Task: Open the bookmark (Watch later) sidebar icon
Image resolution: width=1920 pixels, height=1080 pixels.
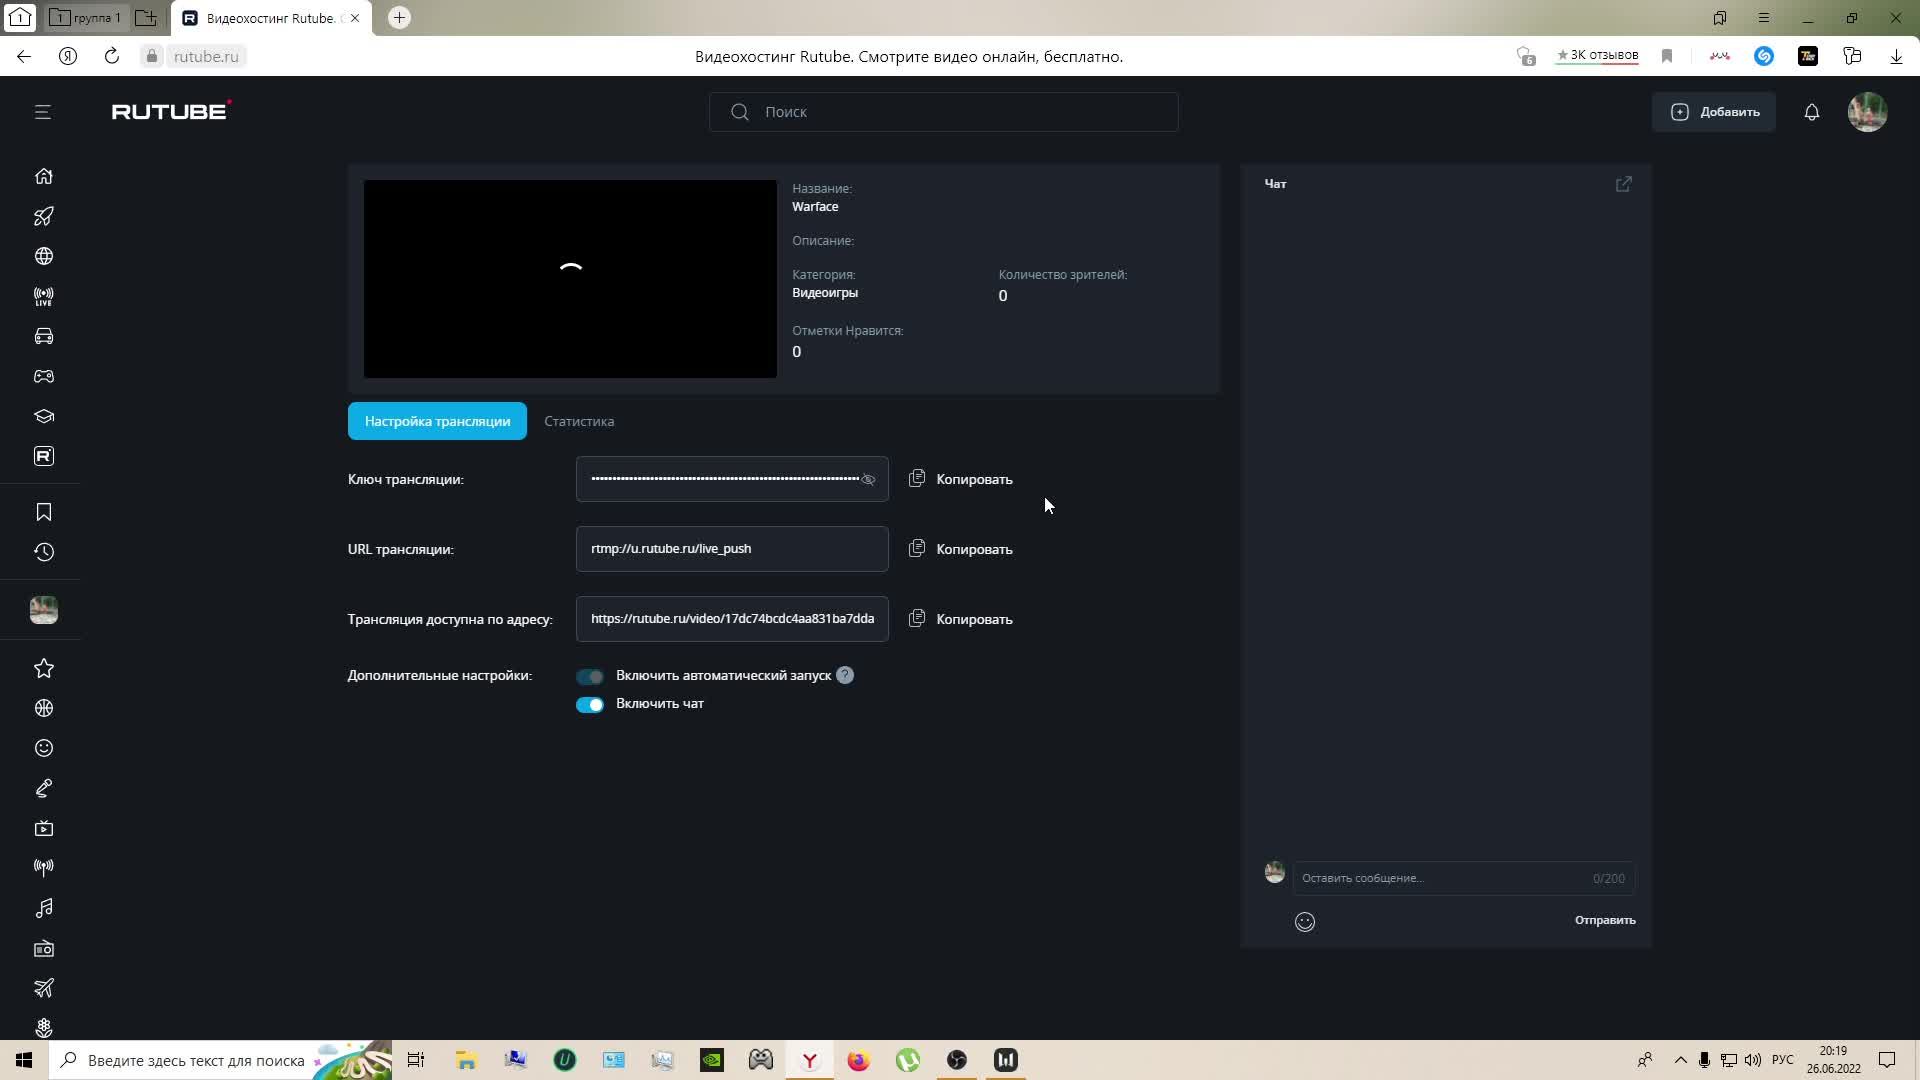Action: pyautogui.click(x=43, y=512)
